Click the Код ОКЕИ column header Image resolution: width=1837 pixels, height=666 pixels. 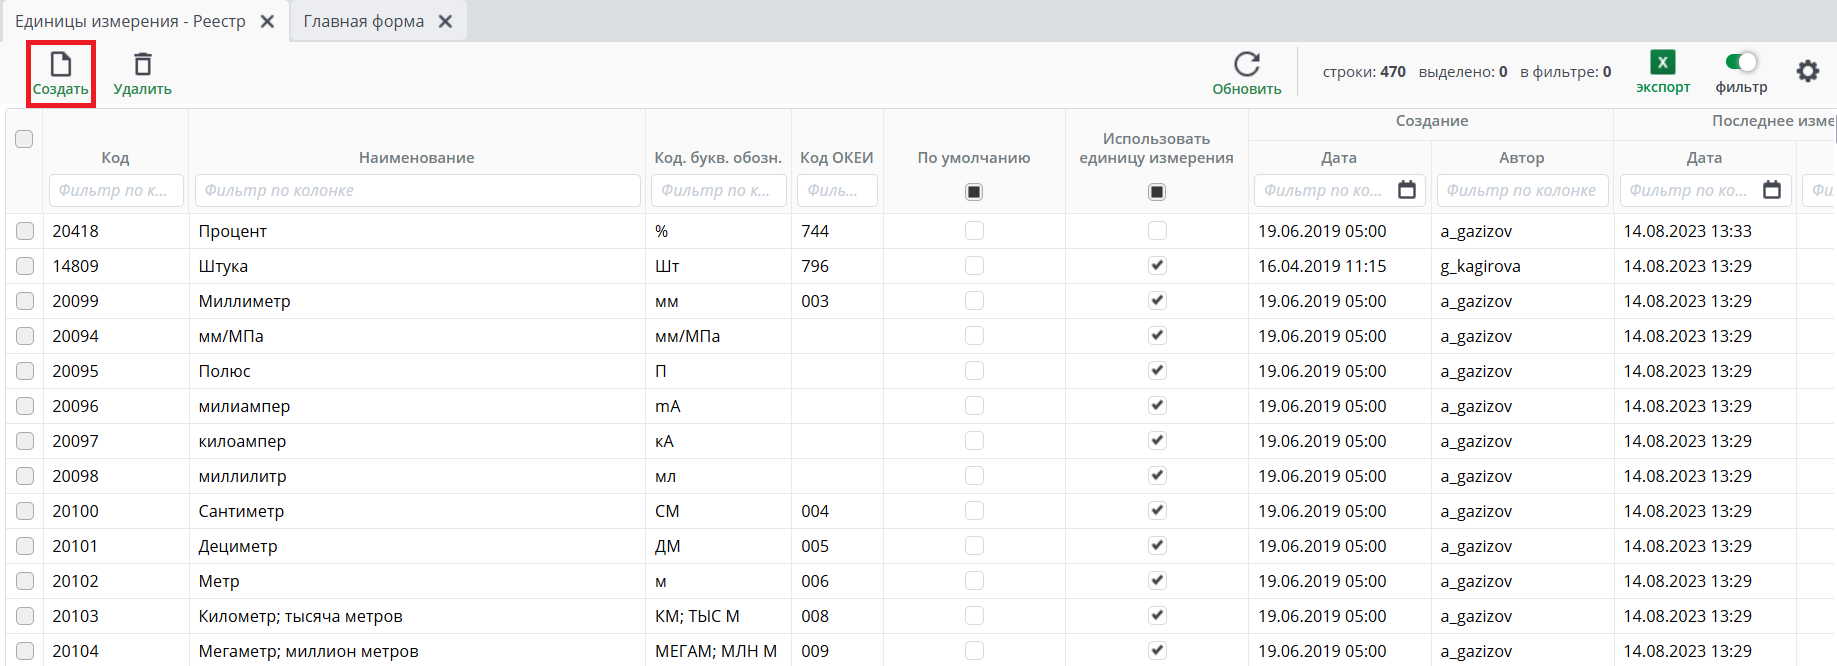[836, 157]
